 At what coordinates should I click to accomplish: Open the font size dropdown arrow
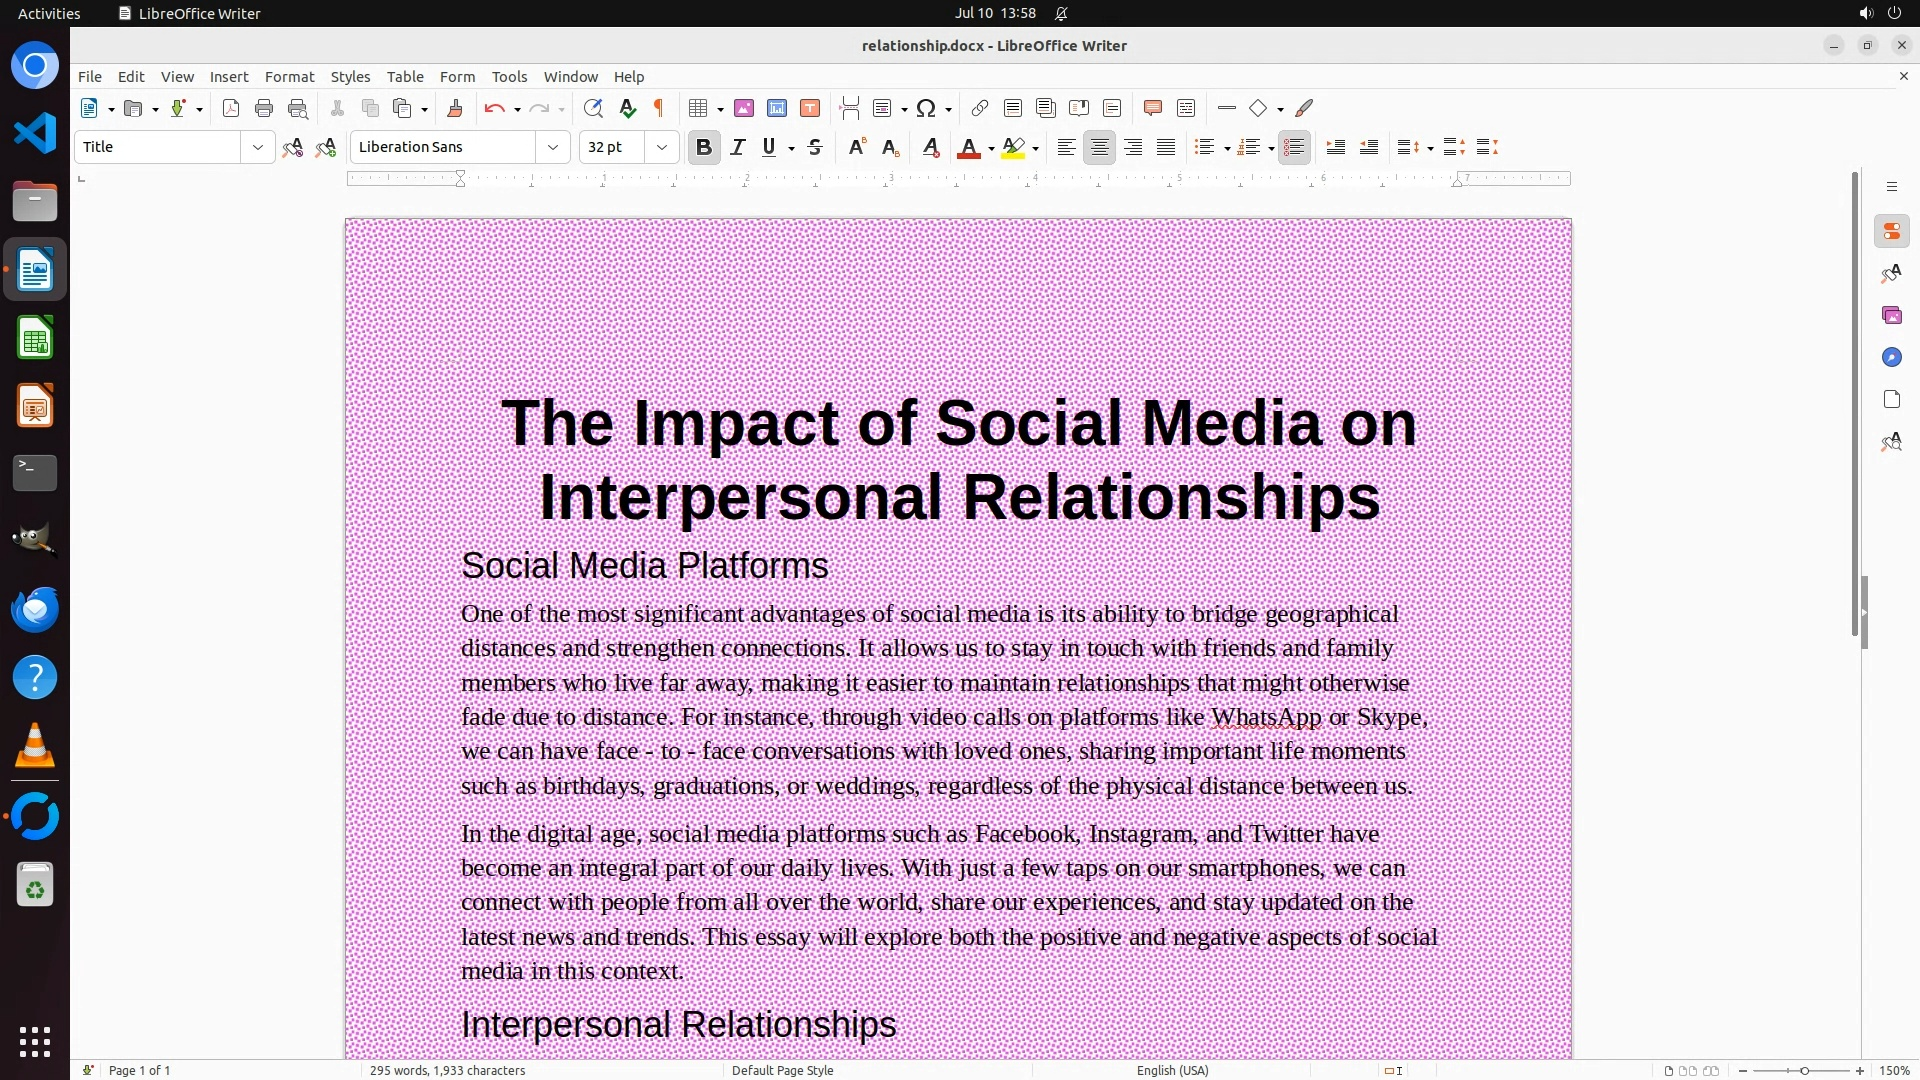coord(662,148)
